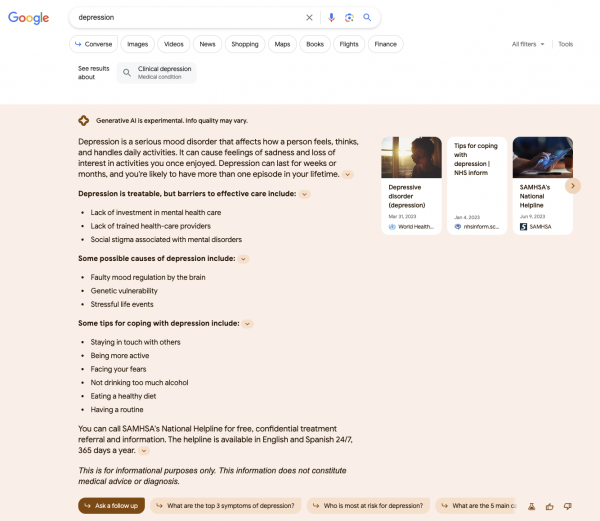Click 'Eating a healthy diet' bullet
Screen dimensions: 600x521
click(123, 396)
